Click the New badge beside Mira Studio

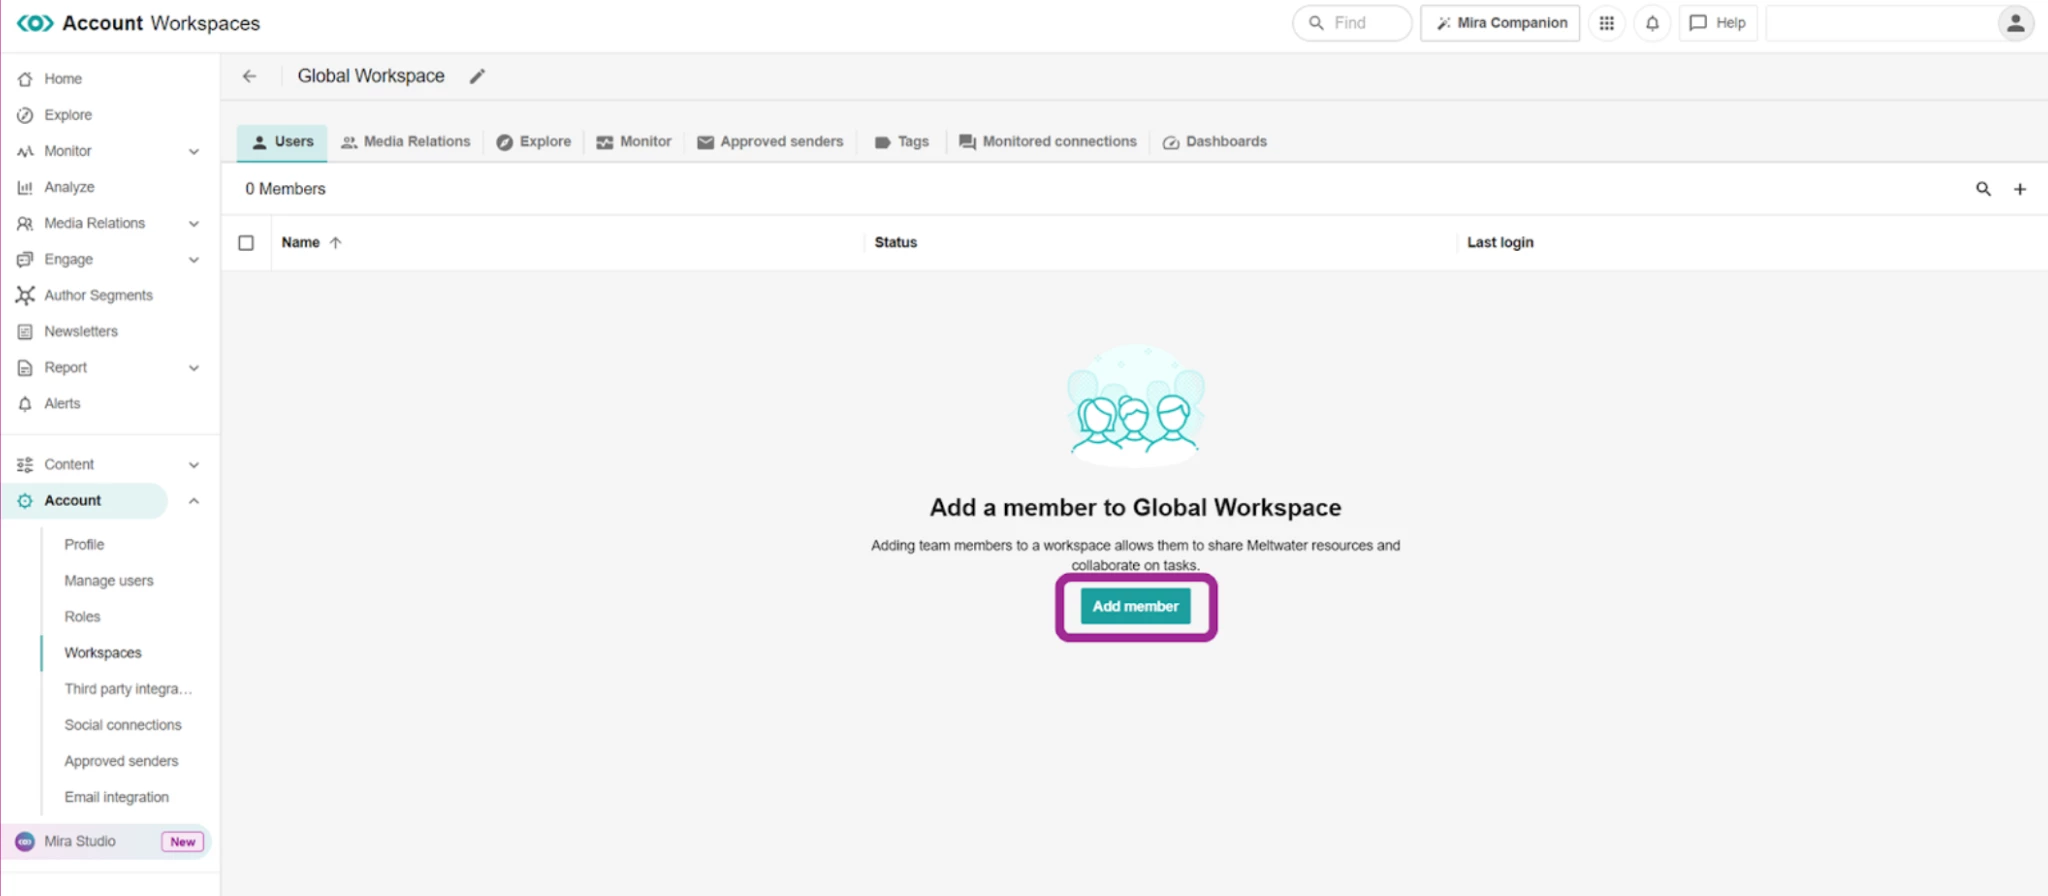tap(183, 842)
